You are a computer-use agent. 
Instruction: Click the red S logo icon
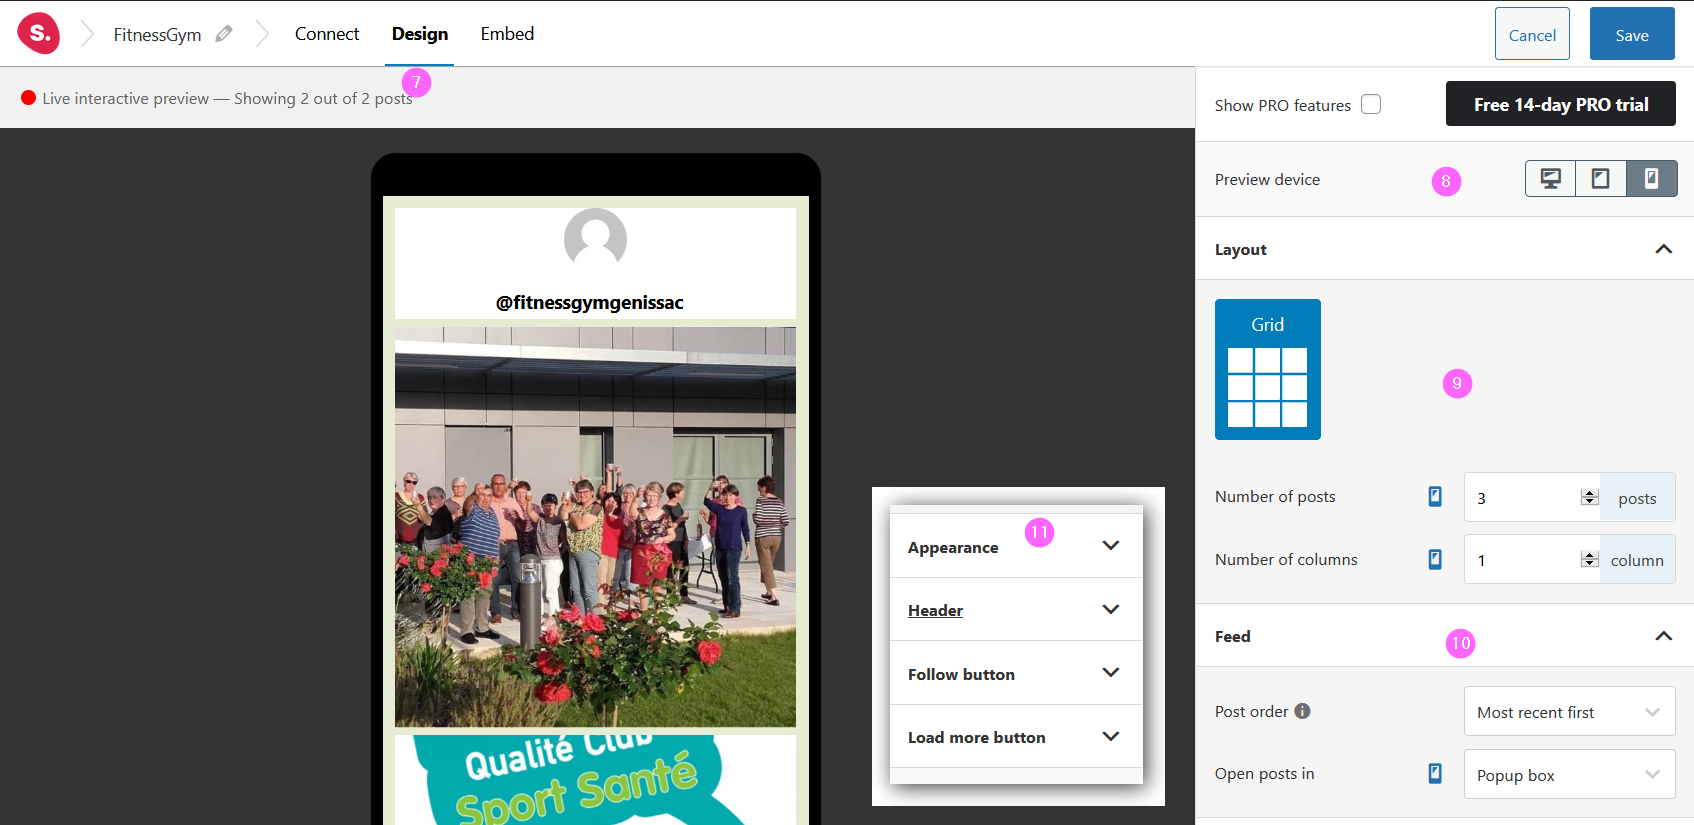(x=38, y=33)
